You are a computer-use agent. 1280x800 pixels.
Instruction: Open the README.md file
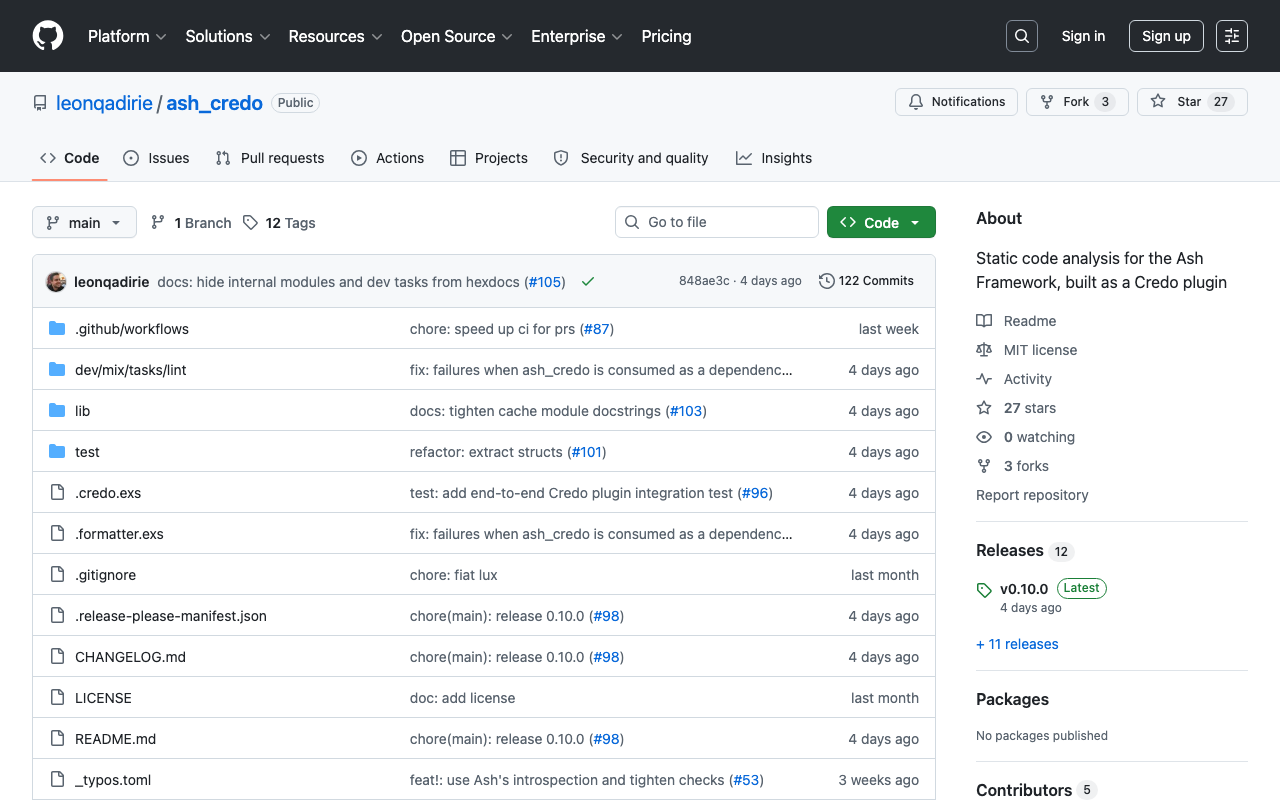click(115, 739)
